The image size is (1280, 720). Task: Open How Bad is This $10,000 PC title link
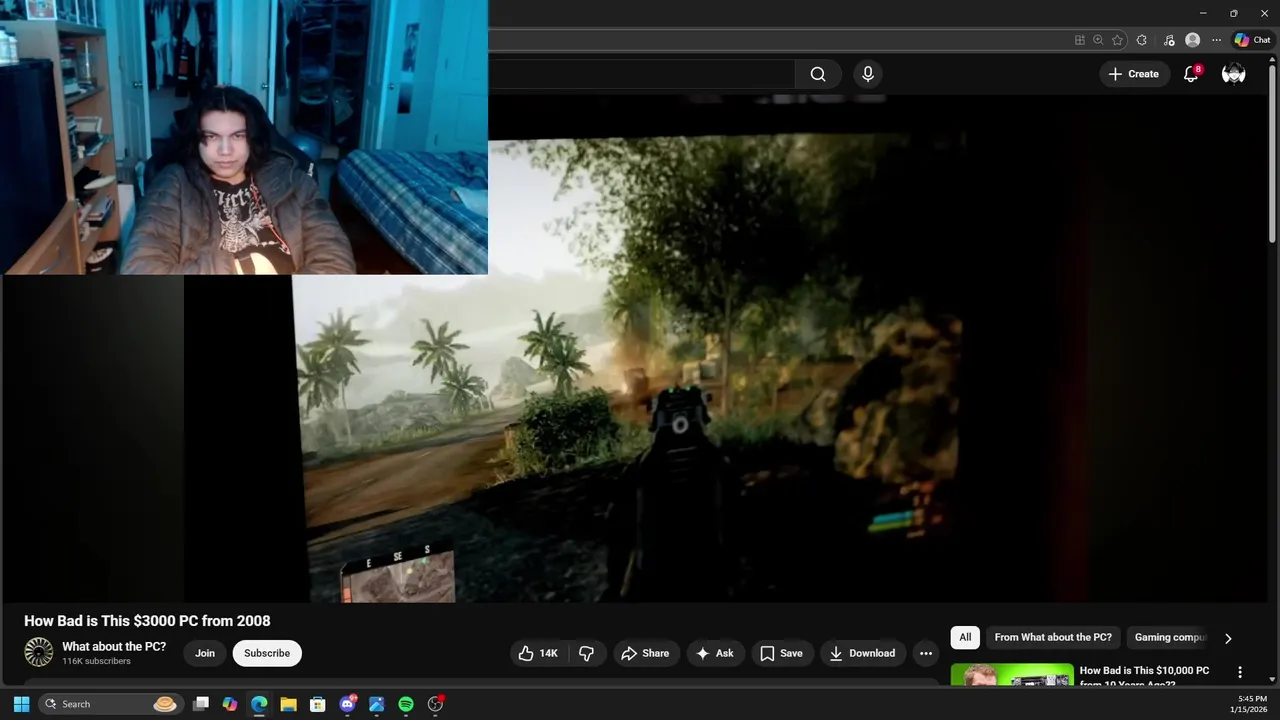point(1144,677)
